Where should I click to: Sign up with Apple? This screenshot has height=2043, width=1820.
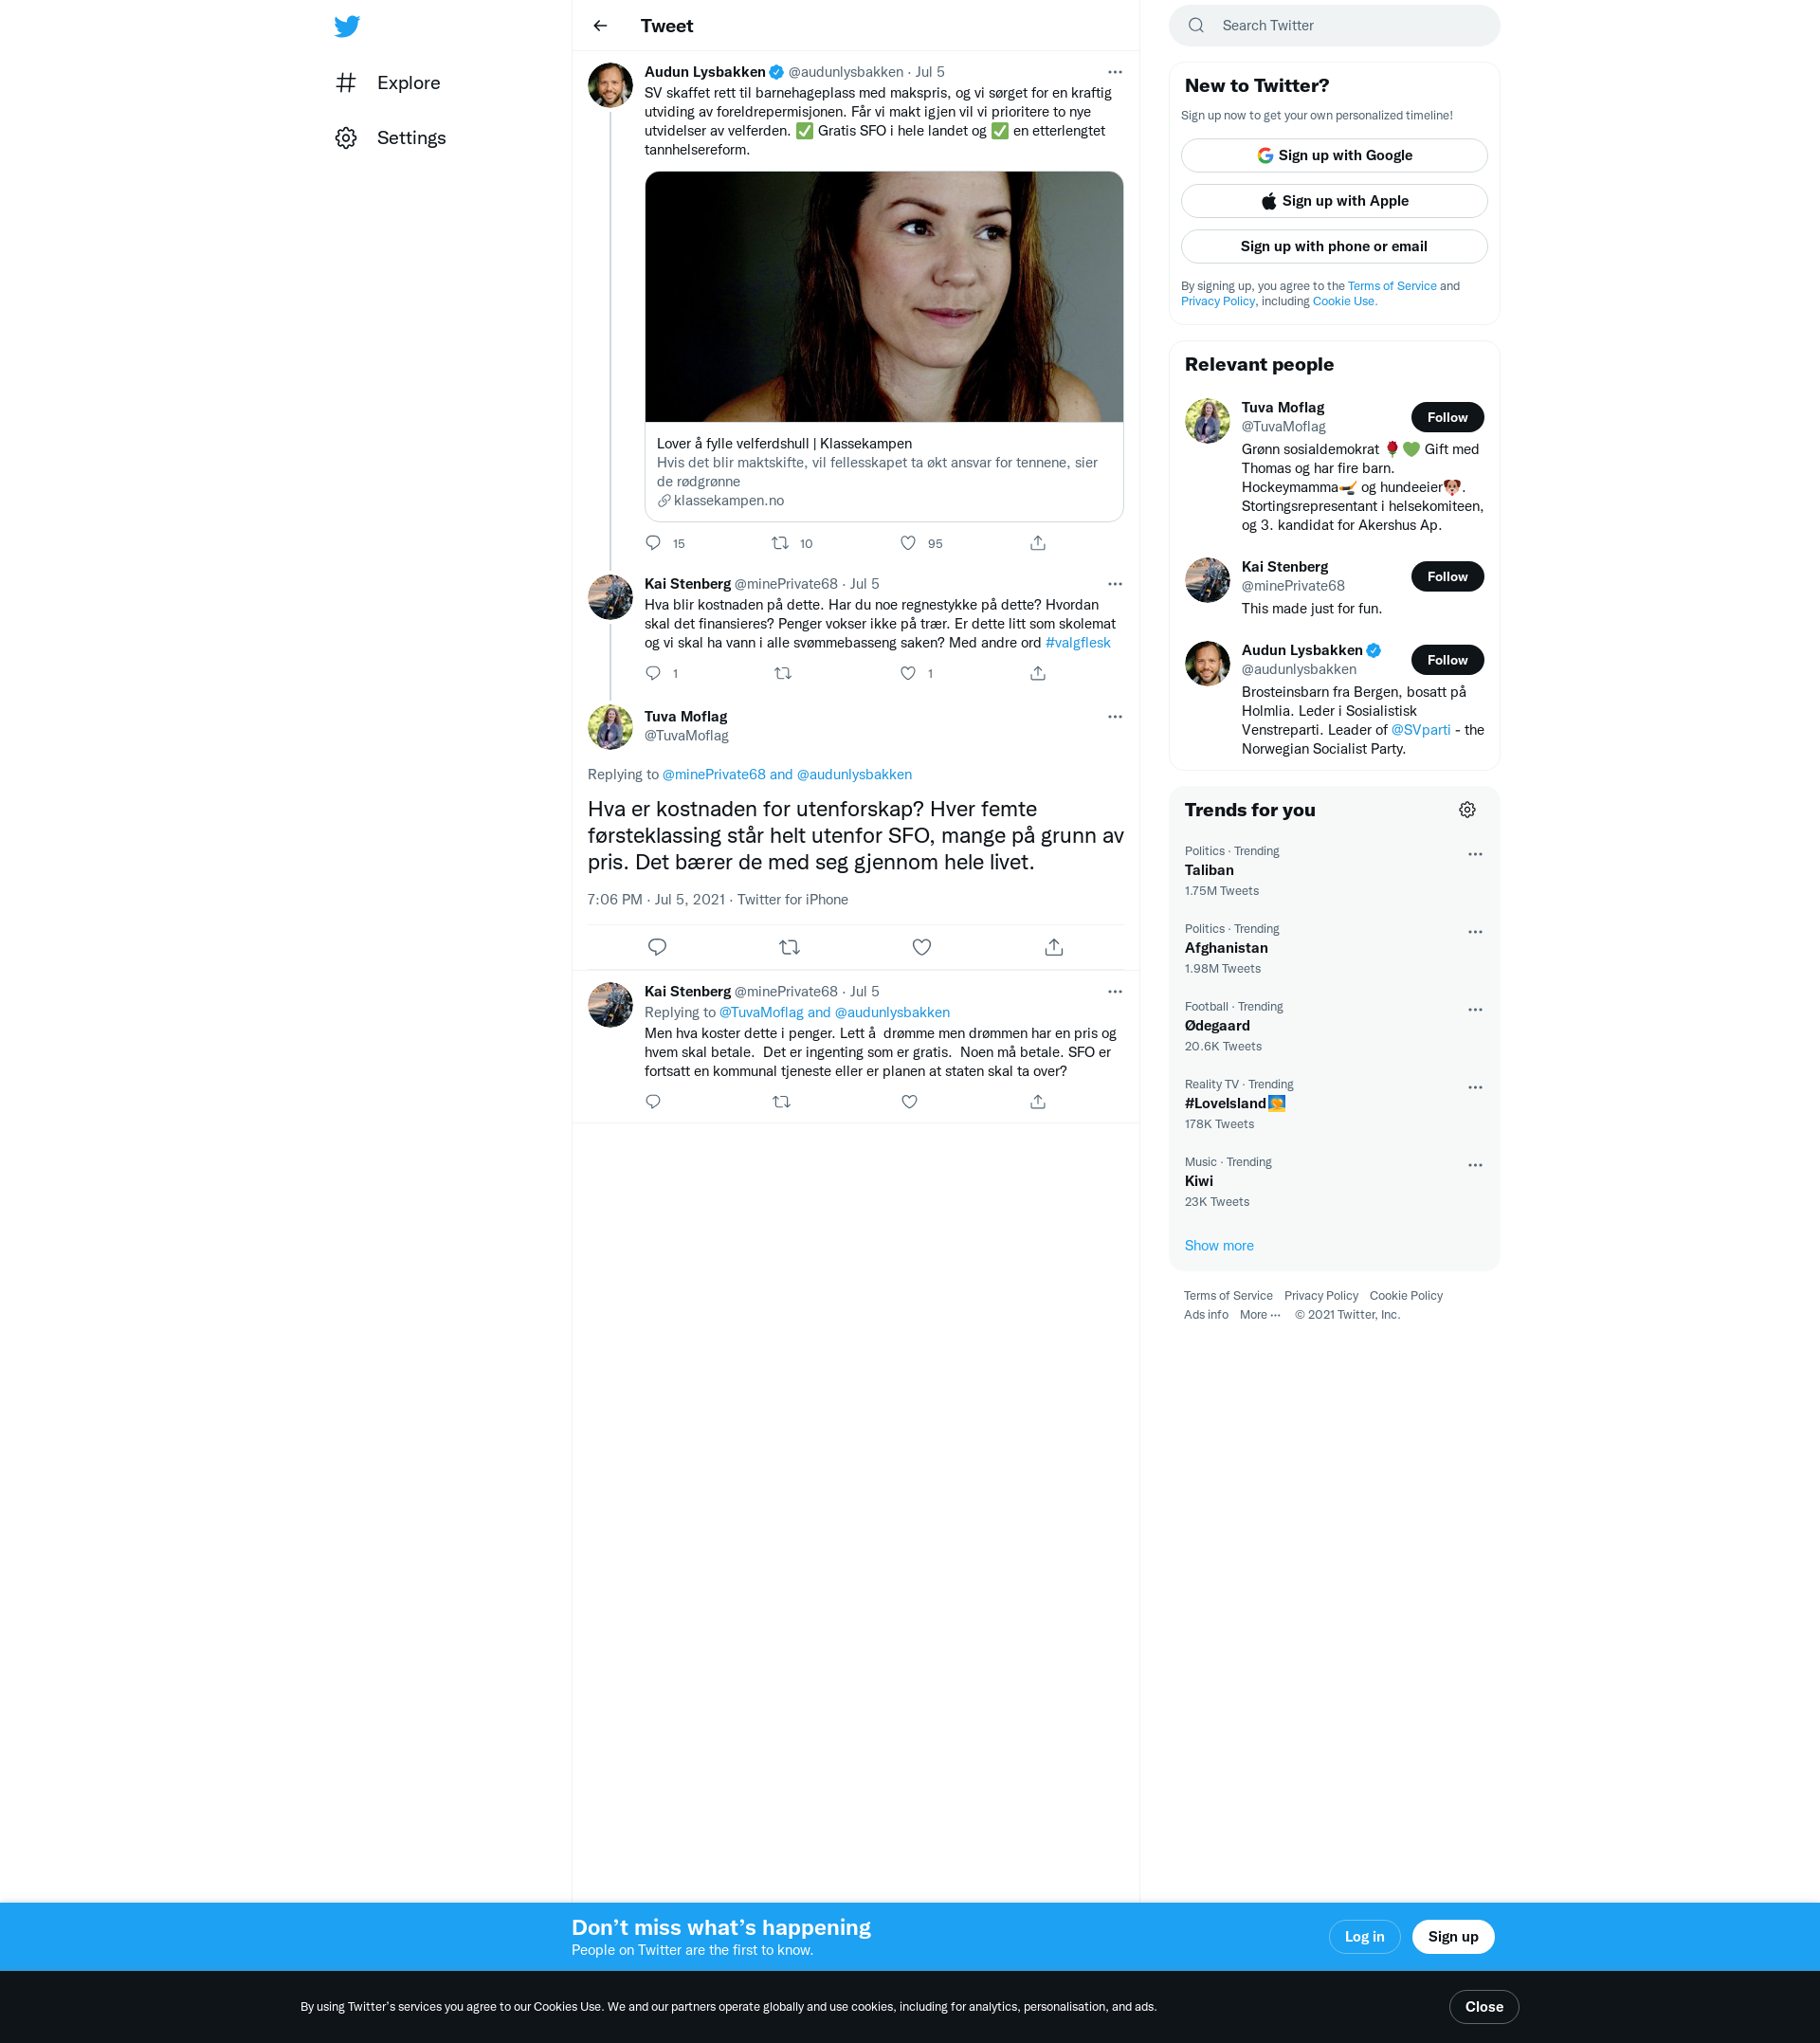(x=1334, y=201)
